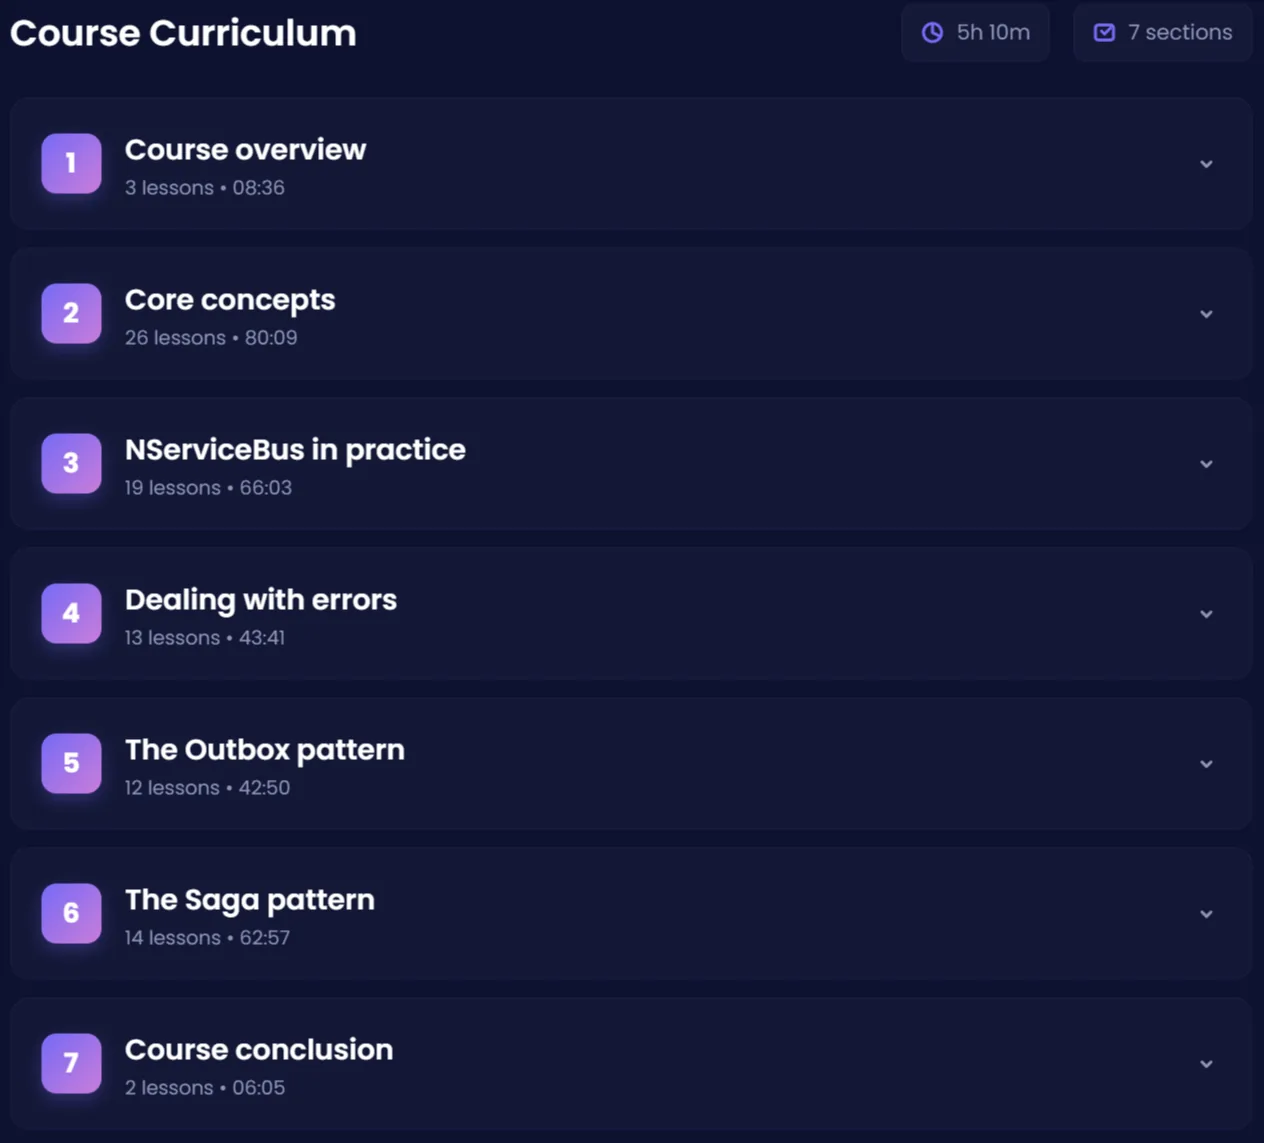Screen dimensions: 1264x1143
Task: Click the purple number 2 badge
Action: [71, 313]
